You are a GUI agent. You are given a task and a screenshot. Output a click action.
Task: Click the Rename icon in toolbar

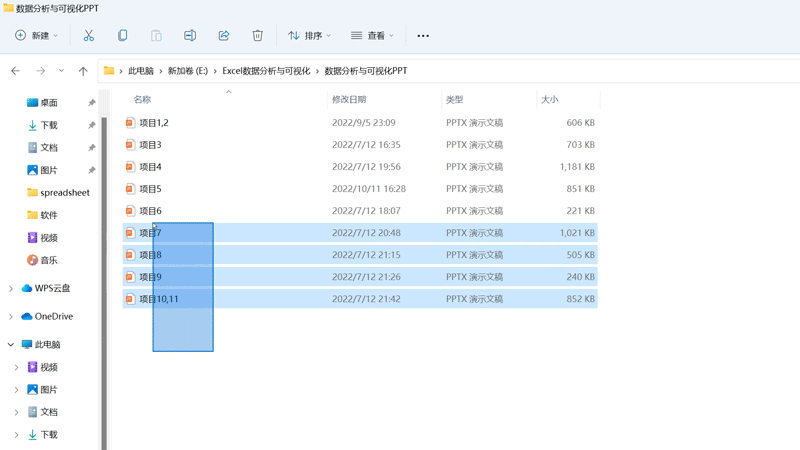[x=190, y=35]
